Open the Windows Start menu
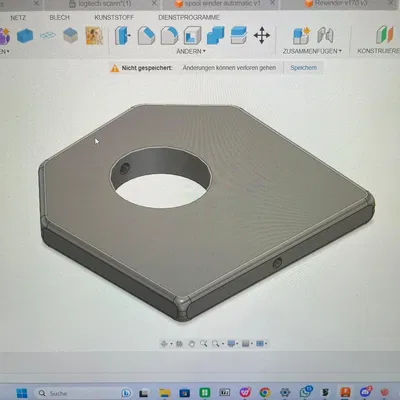The height and width of the screenshot is (400, 400). 22,393
